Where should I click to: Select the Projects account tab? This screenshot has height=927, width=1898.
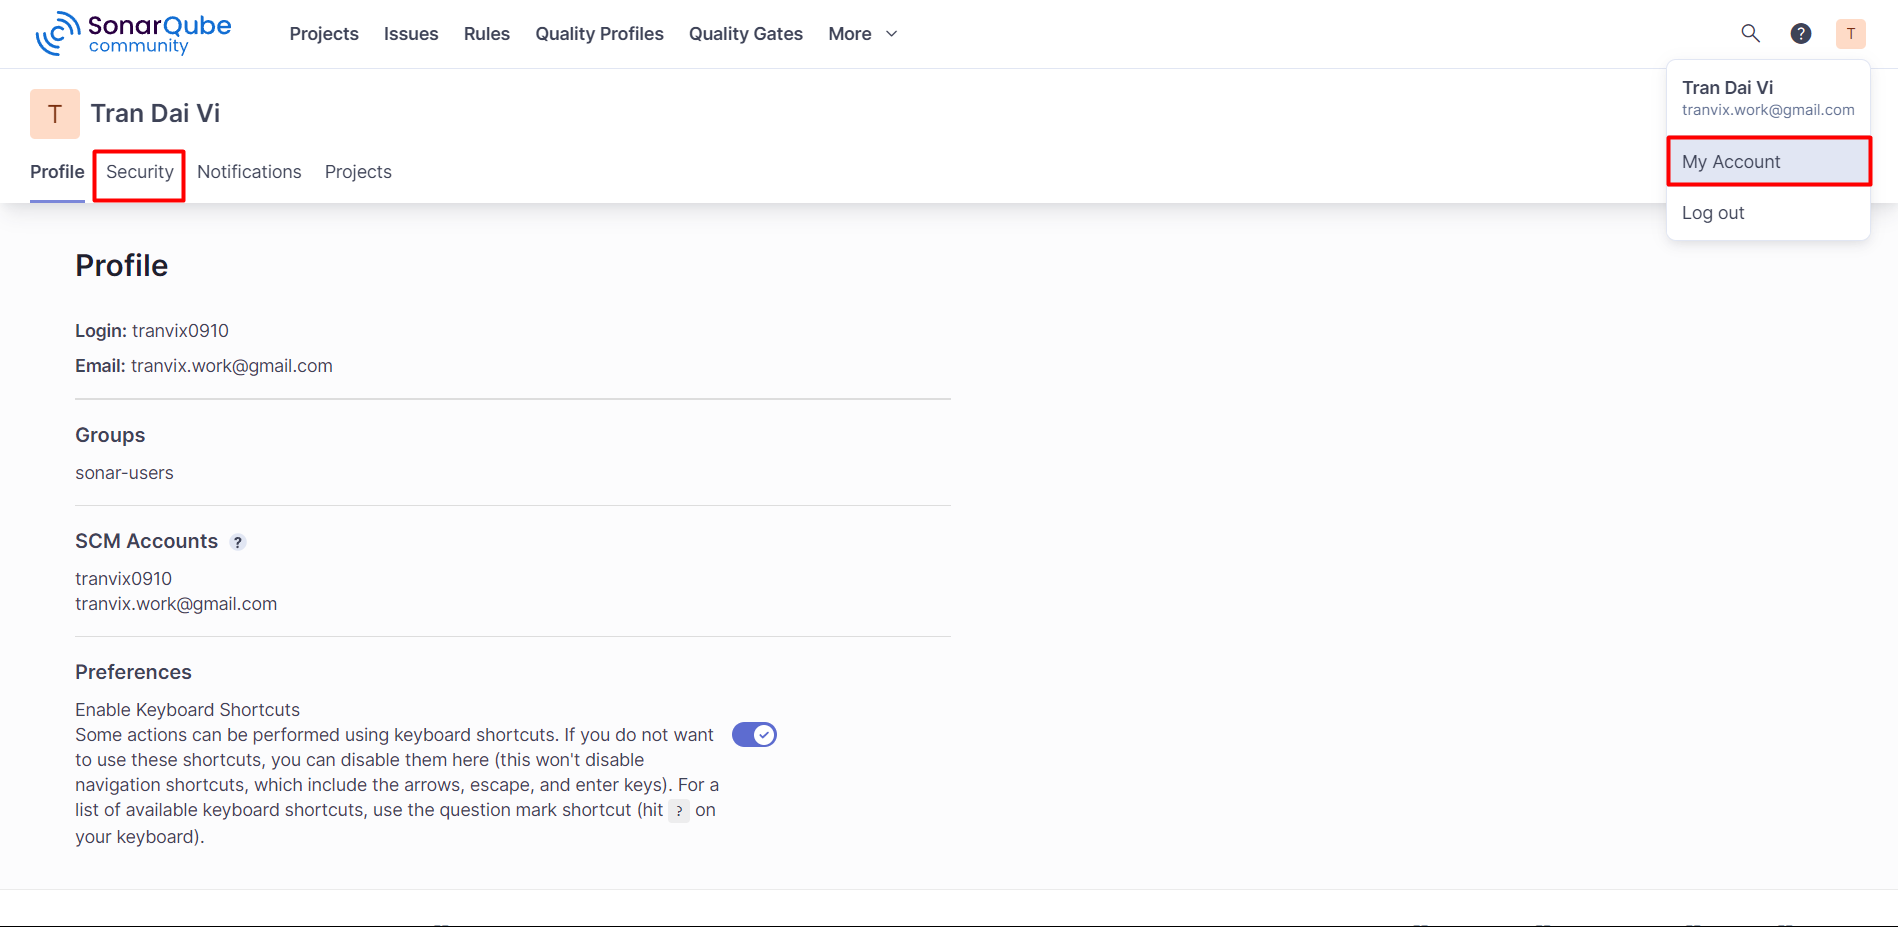(358, 172)
